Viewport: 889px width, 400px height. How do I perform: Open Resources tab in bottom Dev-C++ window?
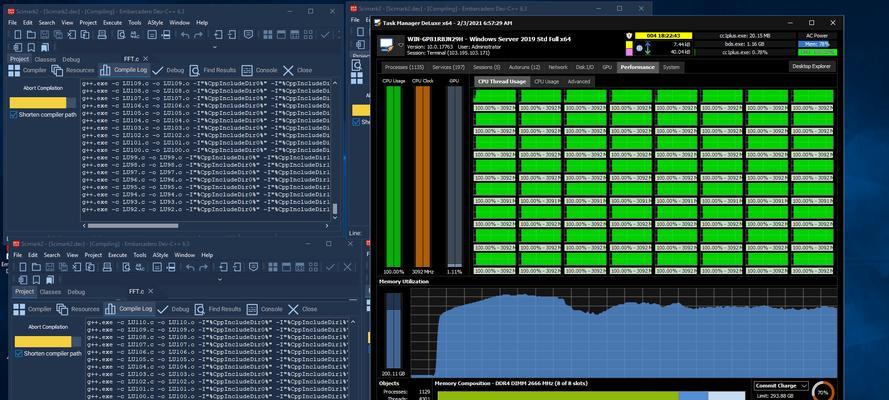pyautogui.click(x=78, y=309)
